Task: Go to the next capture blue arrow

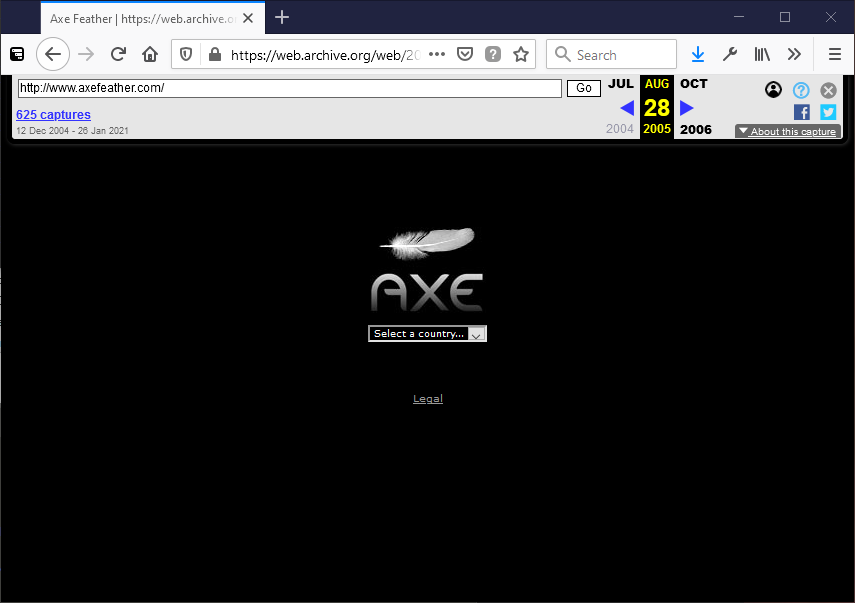Action: (687, 108)
